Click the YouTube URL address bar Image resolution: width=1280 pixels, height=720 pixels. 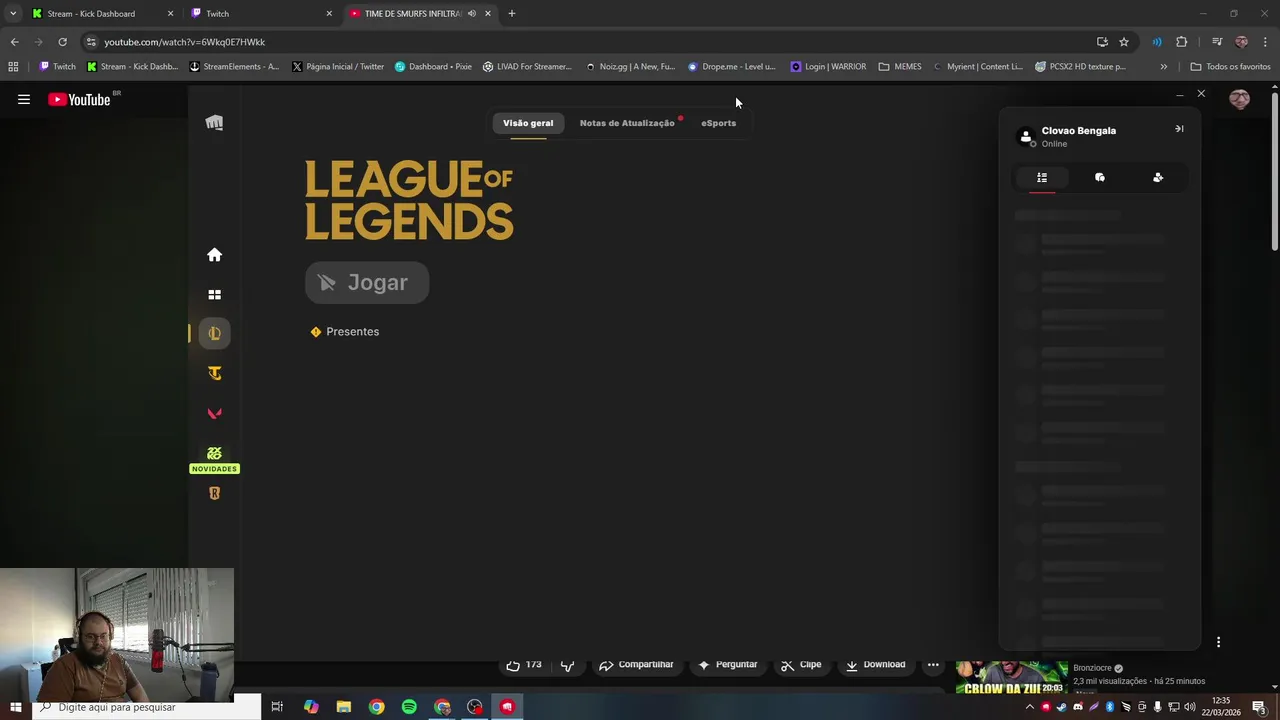click(590, 42)
